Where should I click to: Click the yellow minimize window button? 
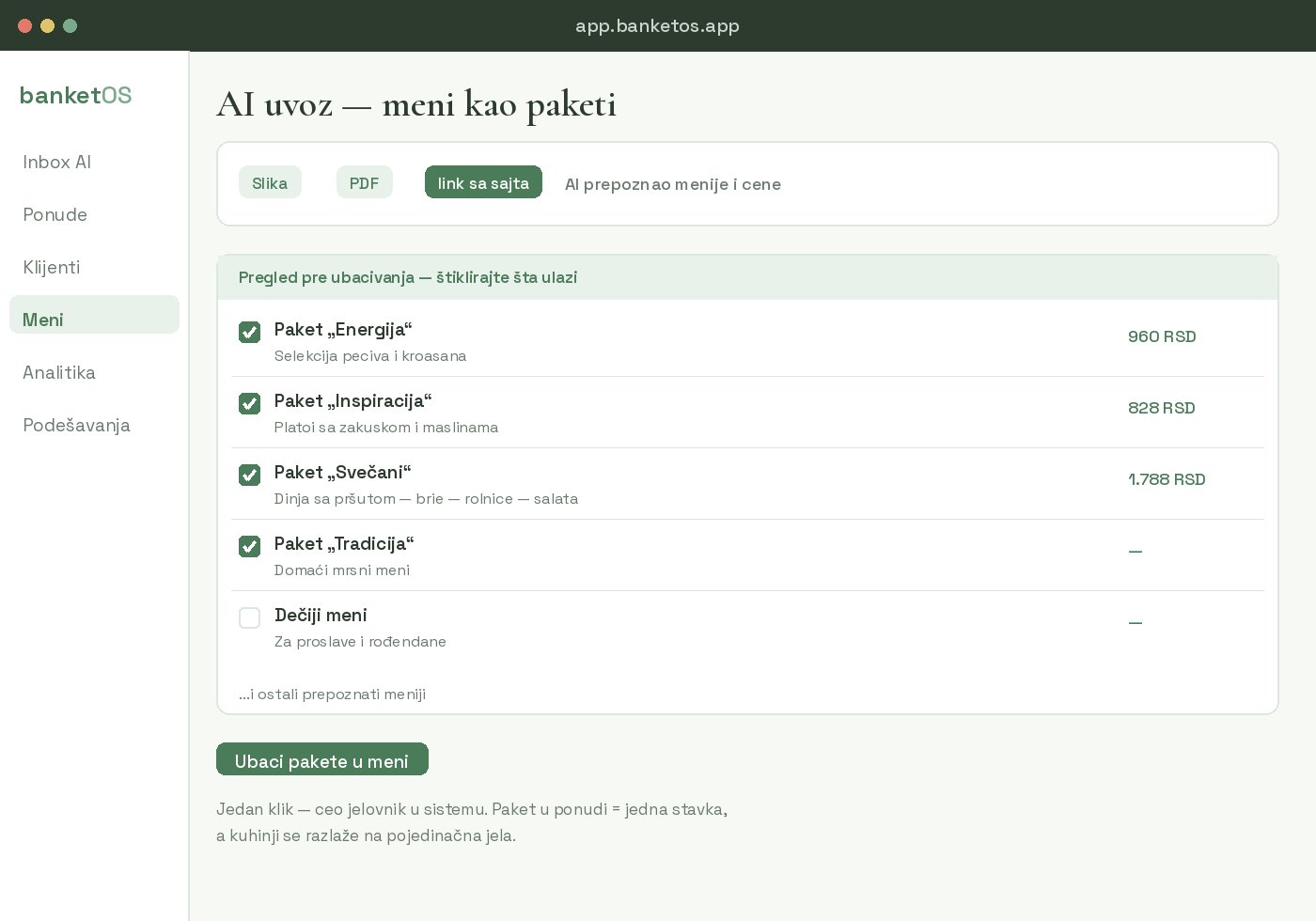(47, 26)
